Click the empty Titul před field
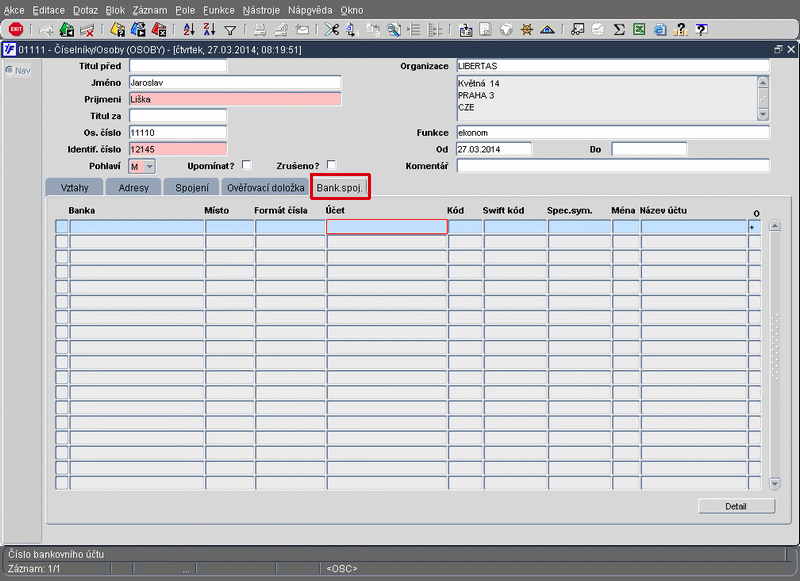 click(178, 66)
